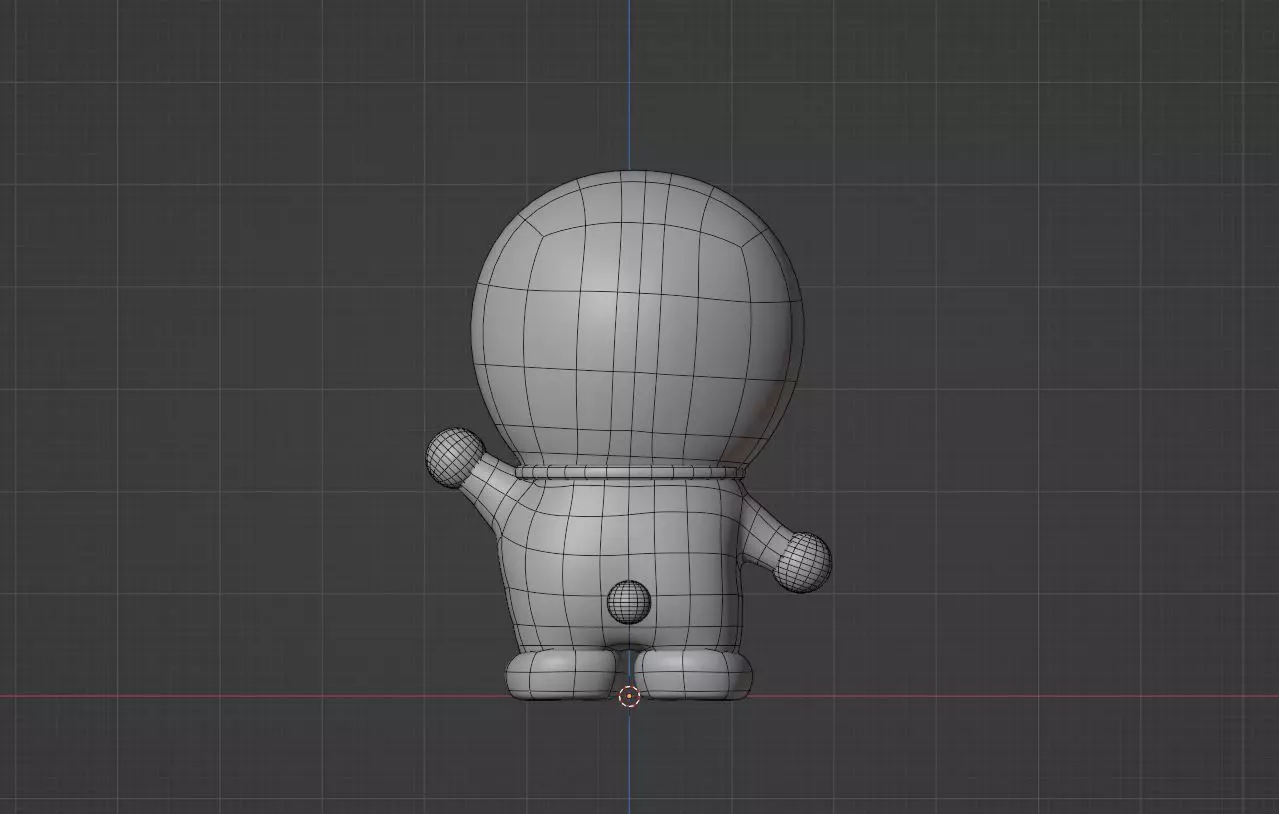
Task: Select the lowered hand sphere on the right arm
Action: (803, 561)
